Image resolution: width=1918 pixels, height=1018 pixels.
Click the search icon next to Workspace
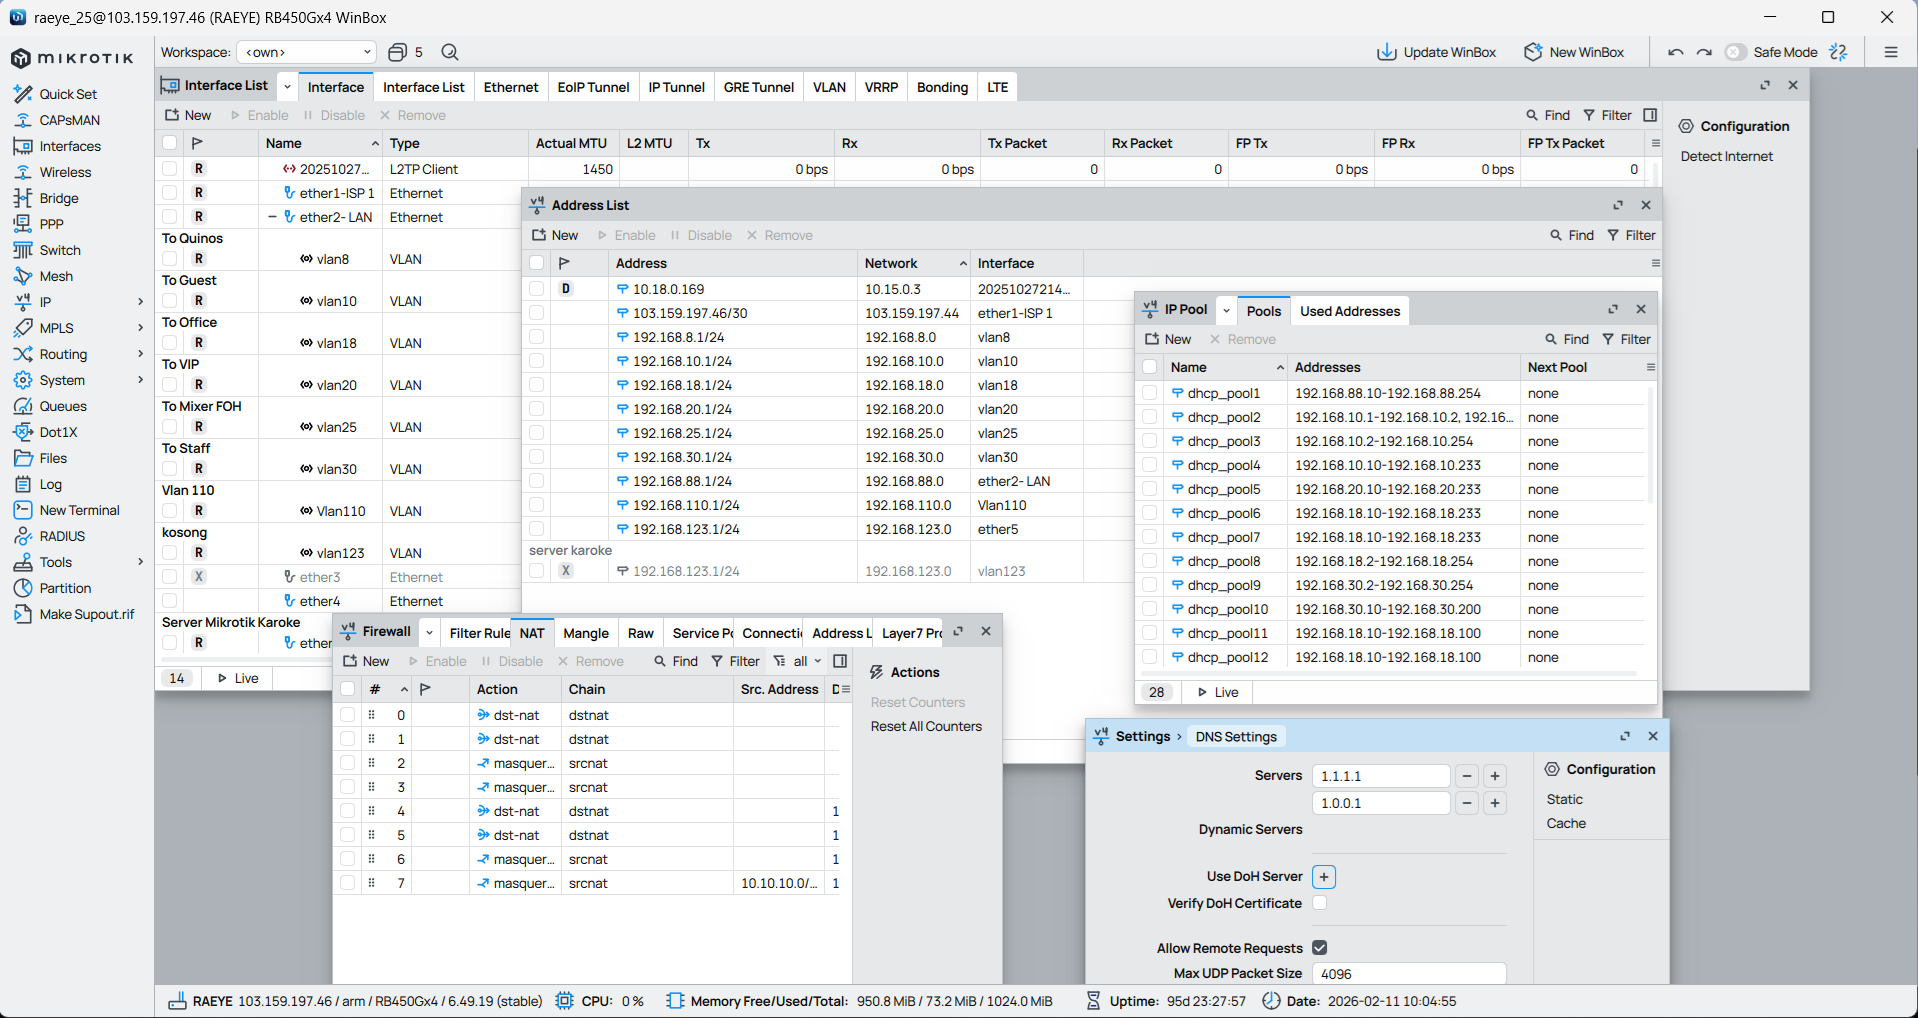pyautogui.click(x=450, y=52)
